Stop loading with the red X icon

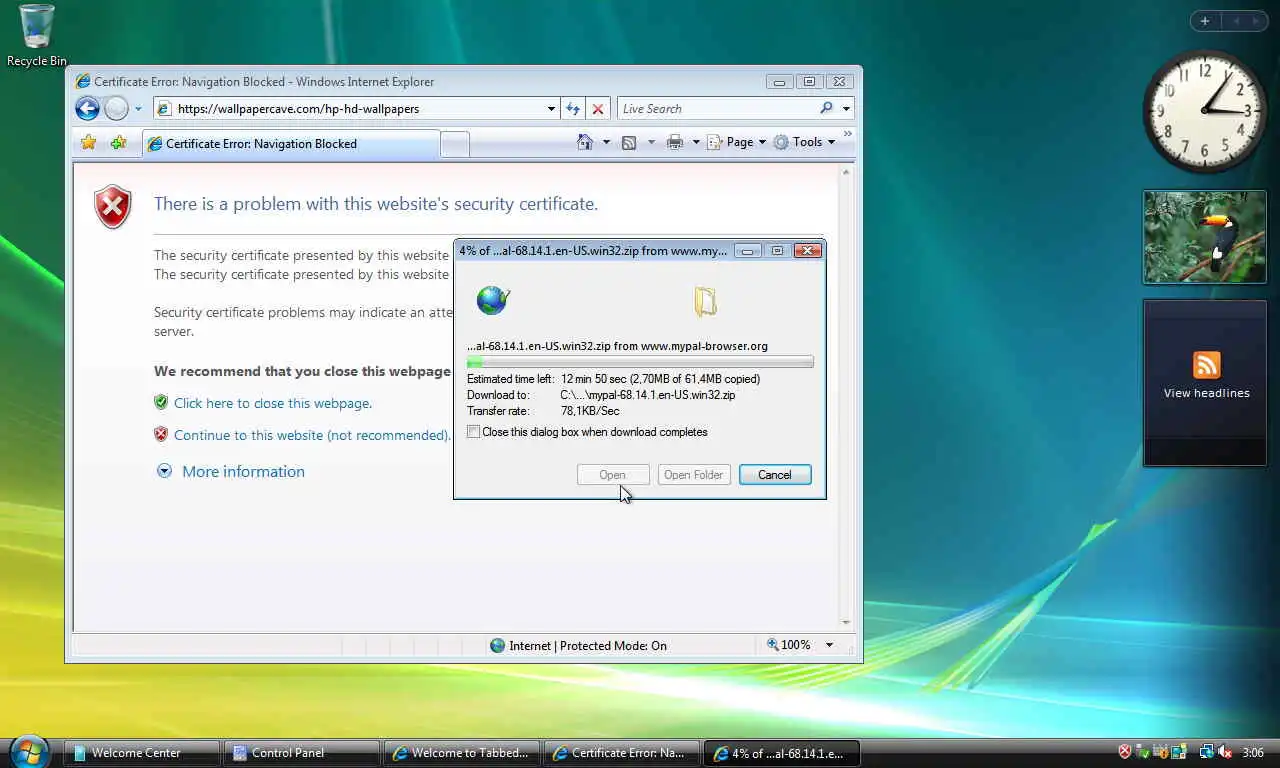tap(598, 108)
